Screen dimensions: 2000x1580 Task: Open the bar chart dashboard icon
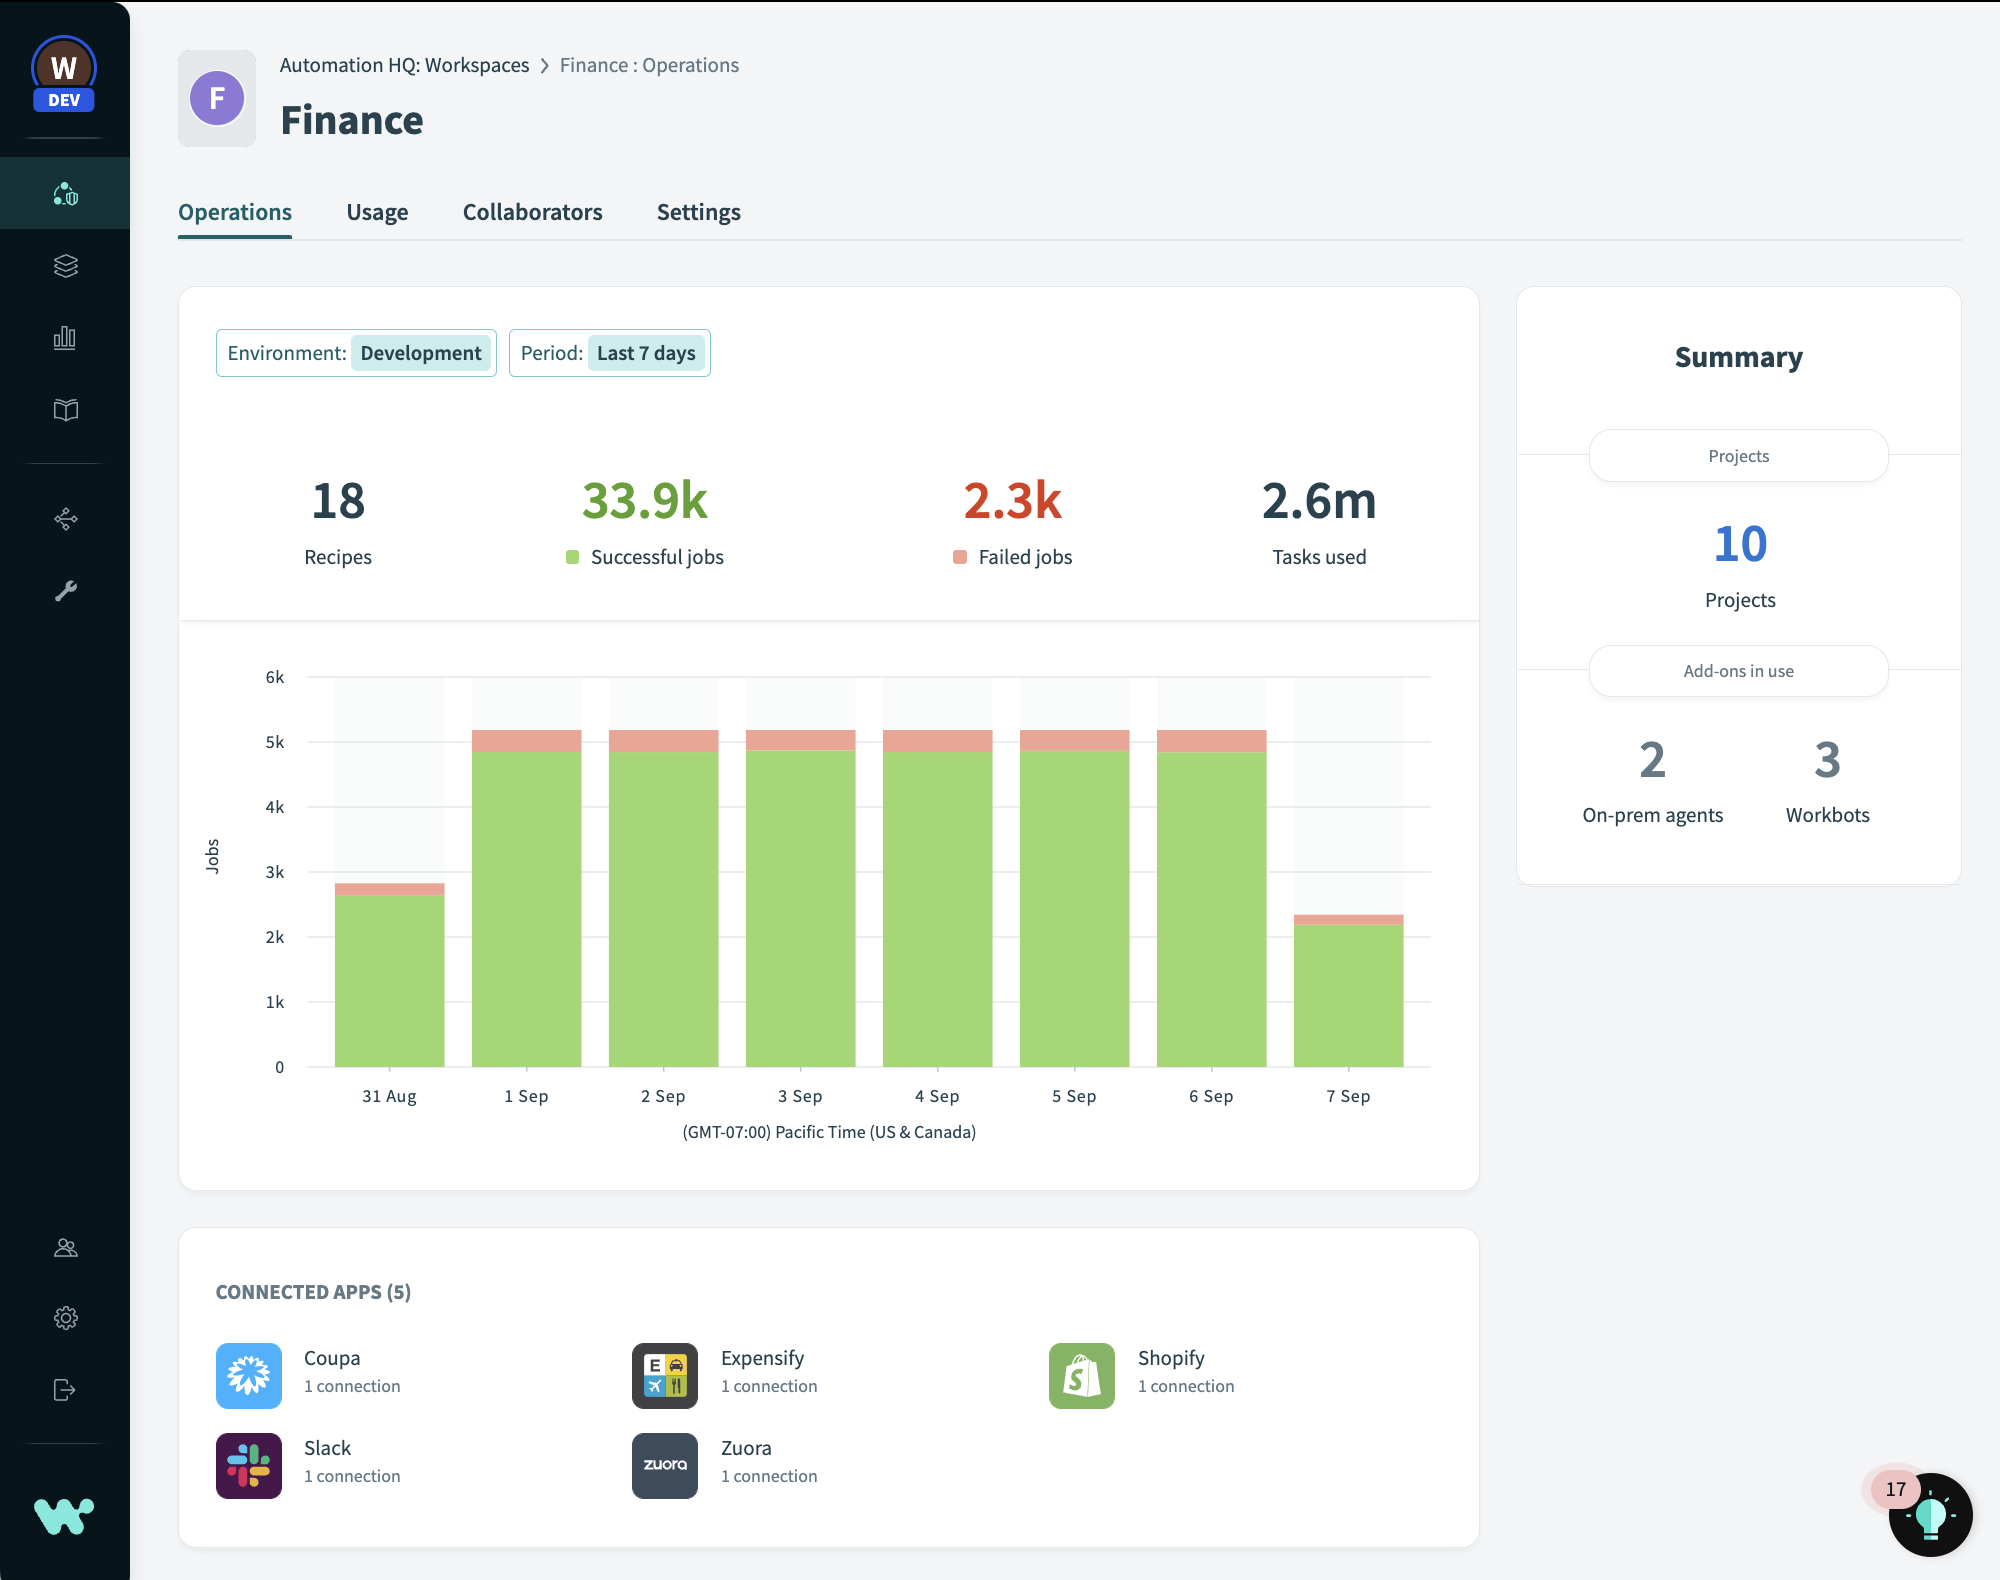pyautogui.click(x=65, y=338)
